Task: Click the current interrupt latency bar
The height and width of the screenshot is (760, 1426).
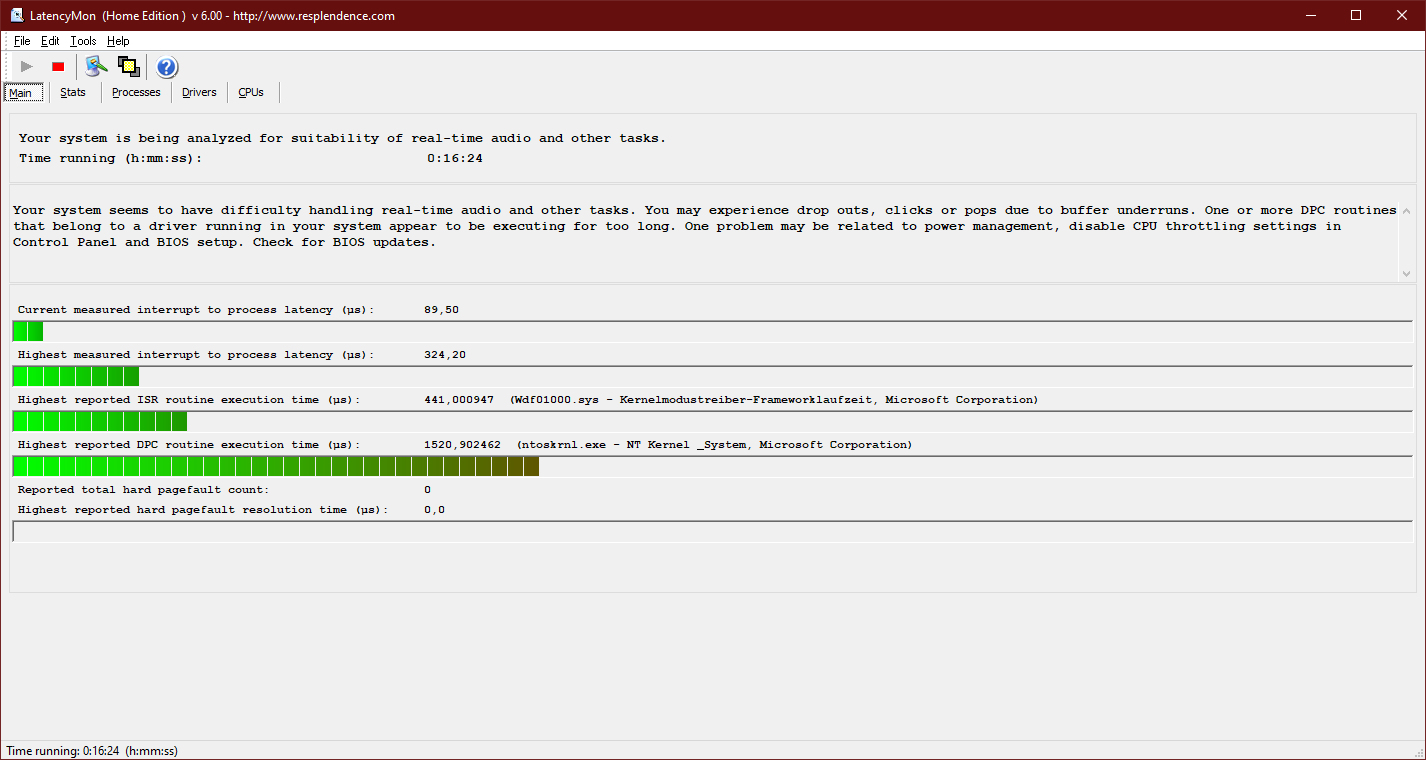Action: [x=713, y=332]
